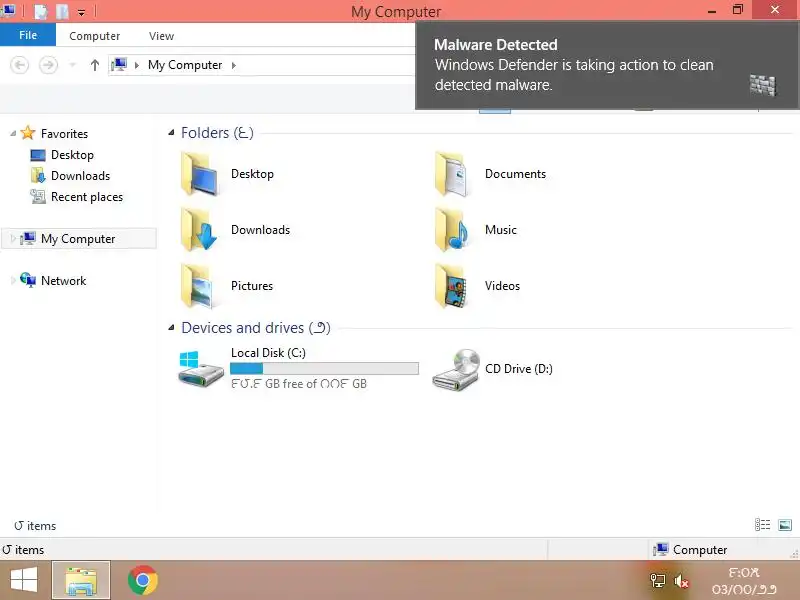Open the Start button on taskbar
Viewport: 800px width, 600px height.
click(24, 580)
